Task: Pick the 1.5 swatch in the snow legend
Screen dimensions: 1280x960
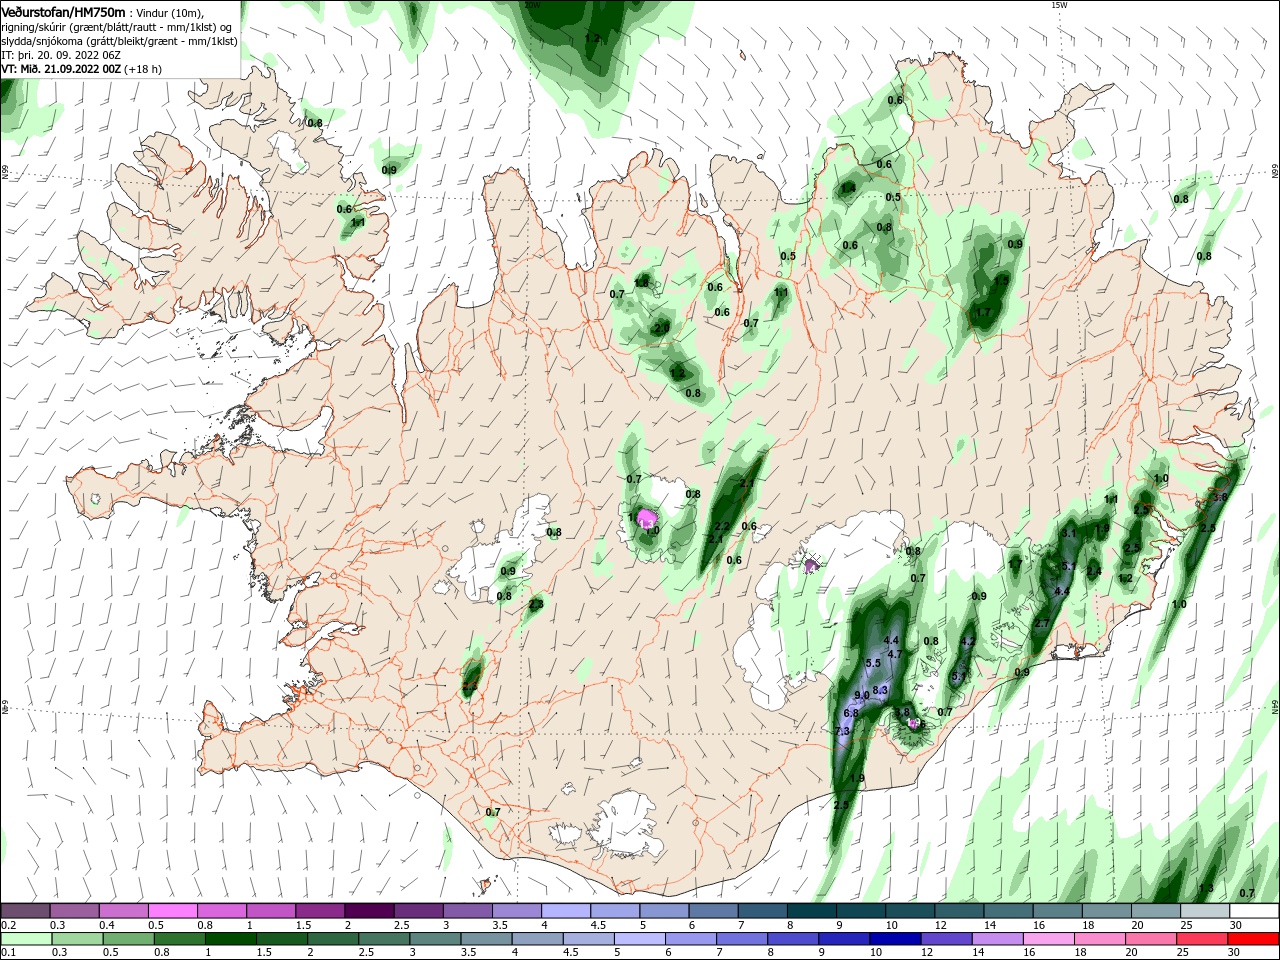Action: (x=318, y=911)
